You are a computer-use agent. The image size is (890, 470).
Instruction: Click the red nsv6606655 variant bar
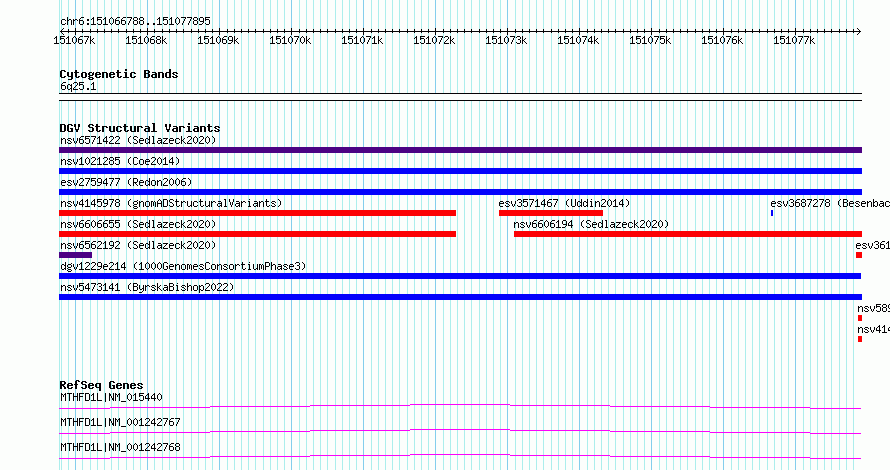257,234
